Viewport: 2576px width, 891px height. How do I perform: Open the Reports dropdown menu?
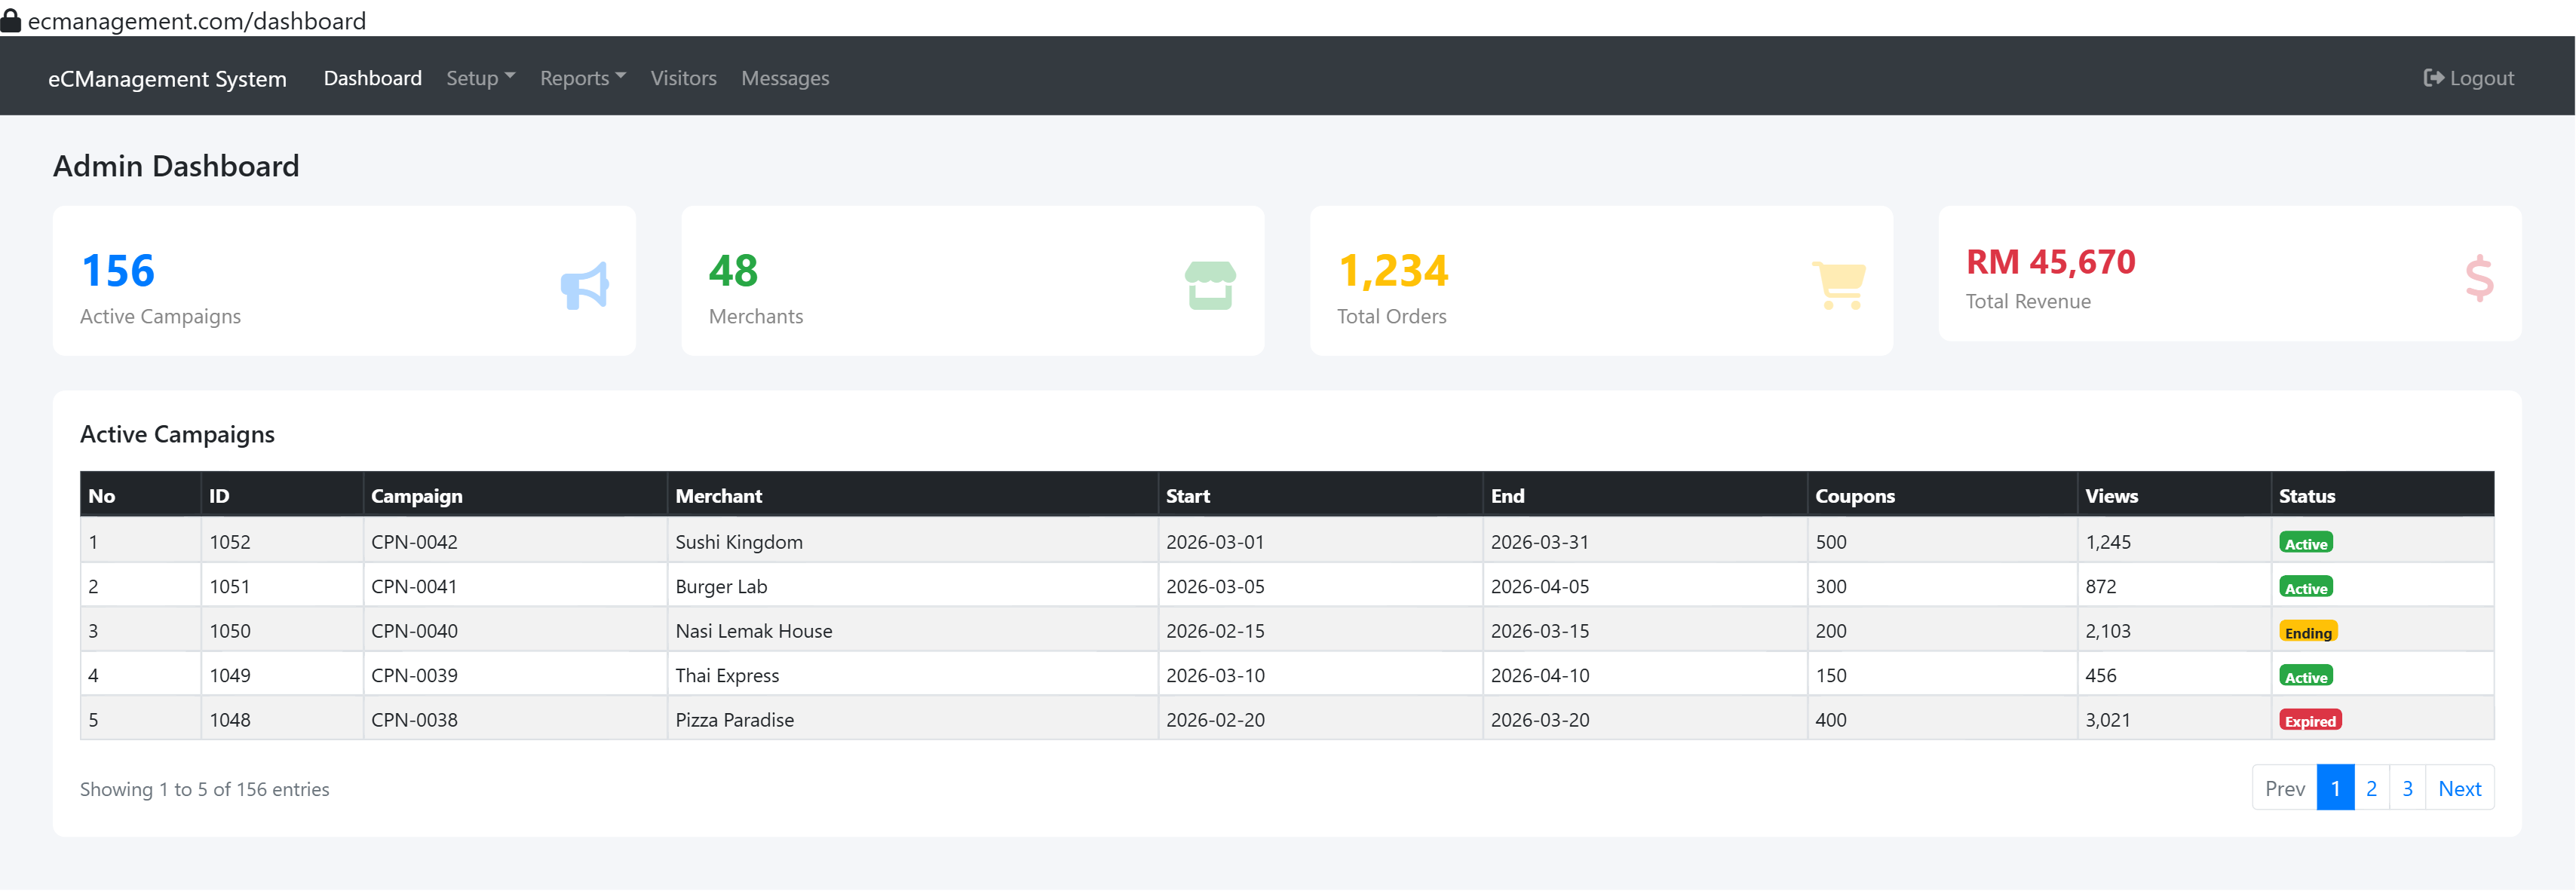click(x=582, y=78)
